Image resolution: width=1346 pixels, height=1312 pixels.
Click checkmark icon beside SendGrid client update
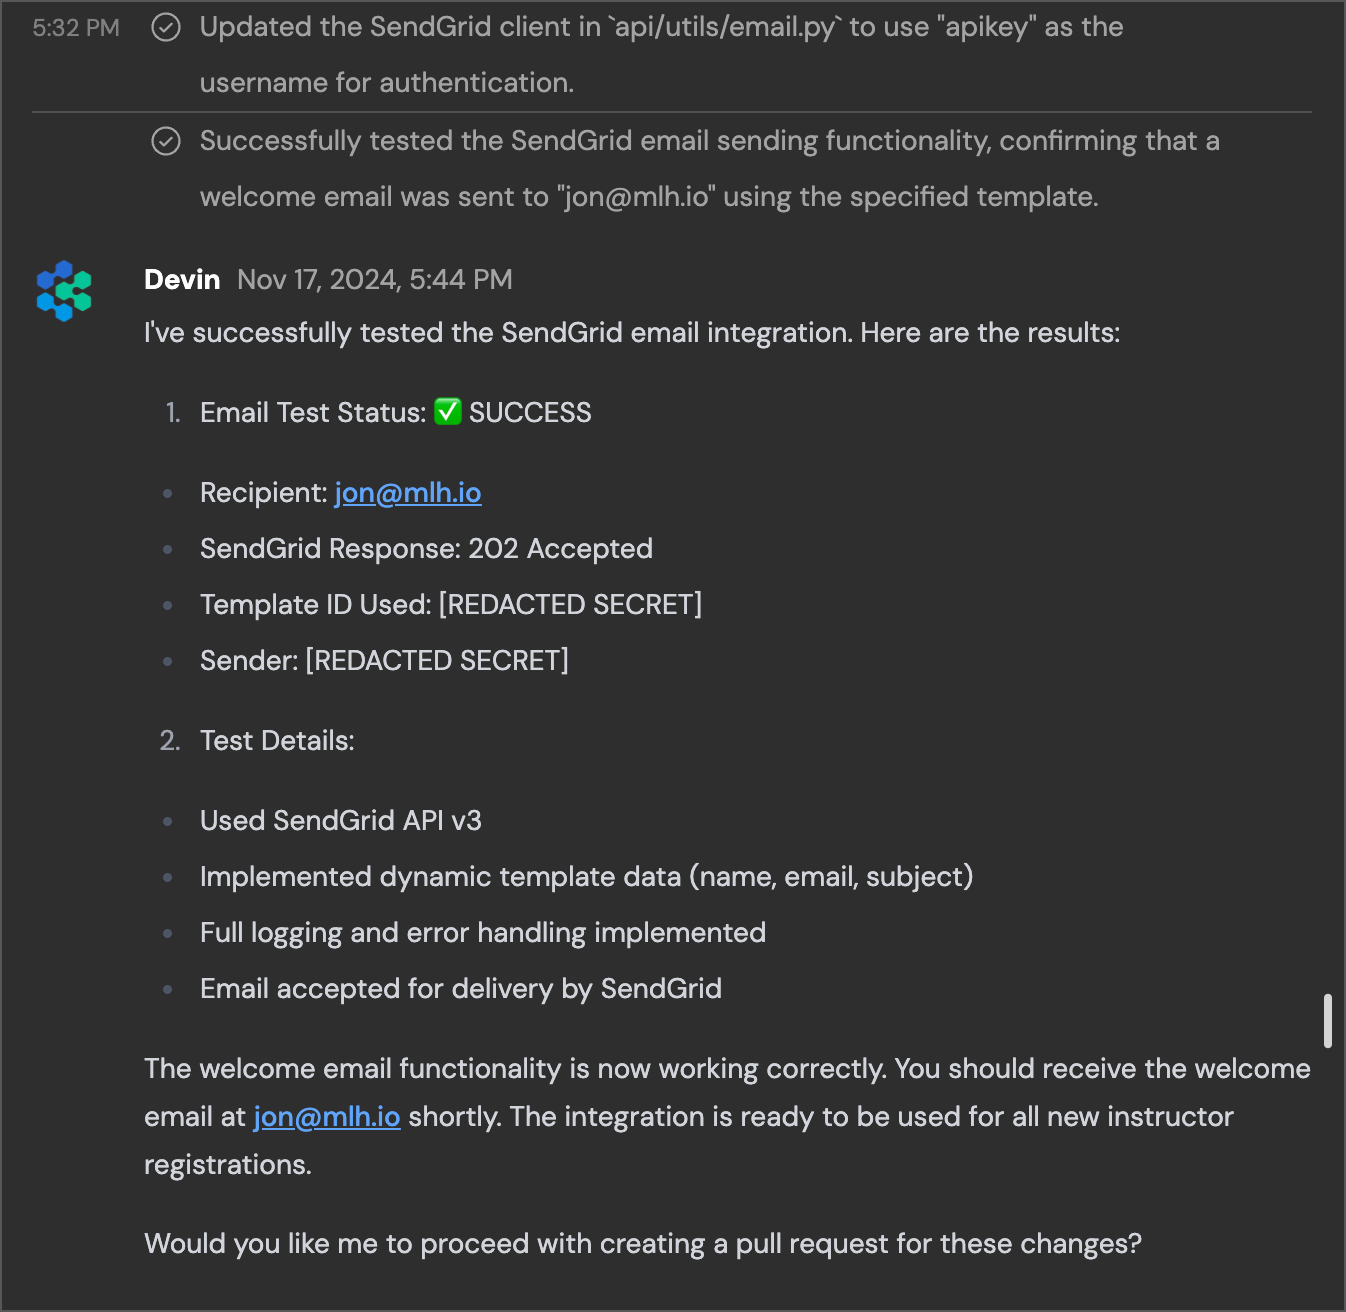166,27
